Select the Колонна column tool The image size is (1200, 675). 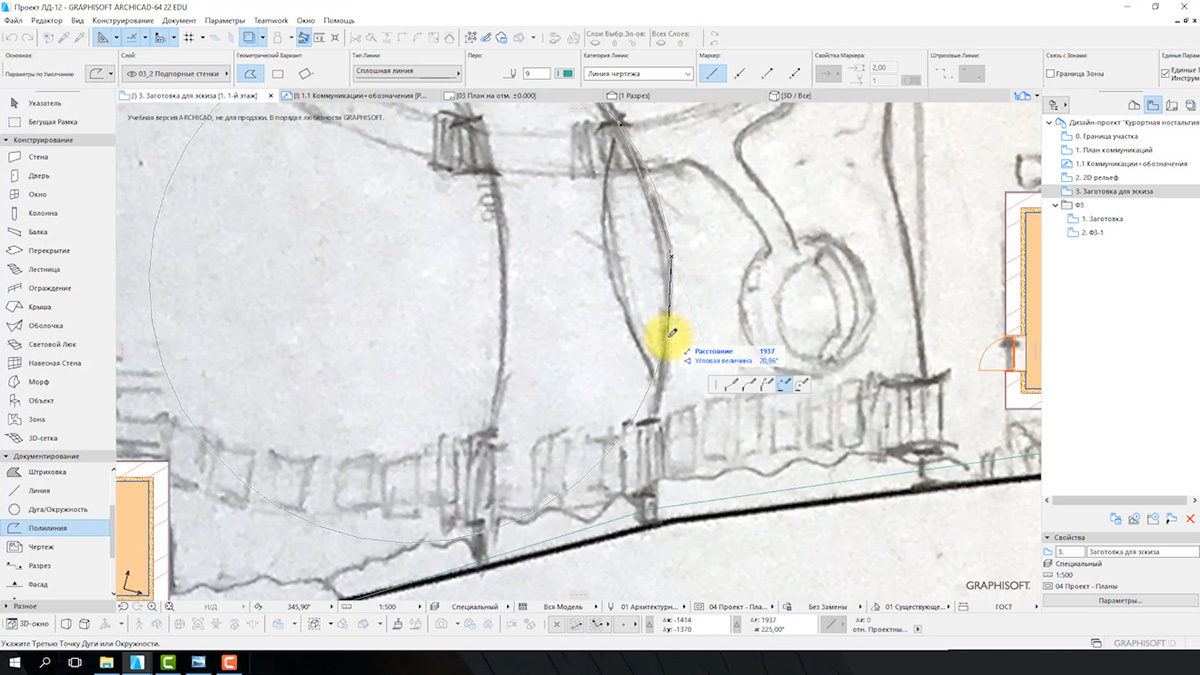click(57, 213)
